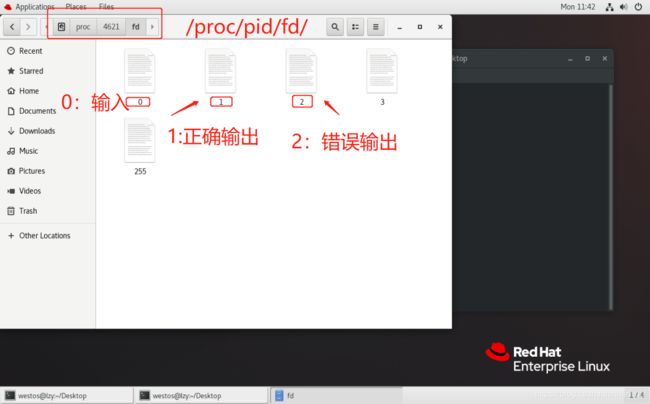This screenshot has width=650, height=404.
Task: Go forward with the right arrow button
Action: [28, 27]
